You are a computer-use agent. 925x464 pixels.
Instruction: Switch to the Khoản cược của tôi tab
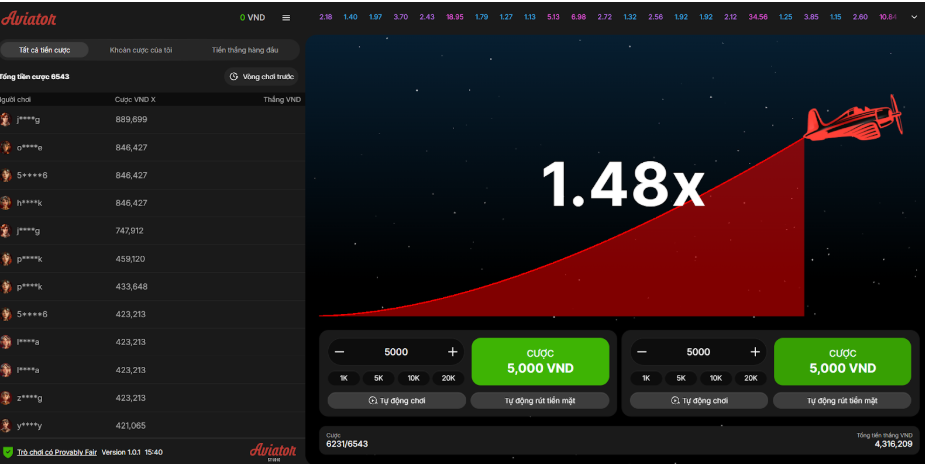(x=141, y=50)
